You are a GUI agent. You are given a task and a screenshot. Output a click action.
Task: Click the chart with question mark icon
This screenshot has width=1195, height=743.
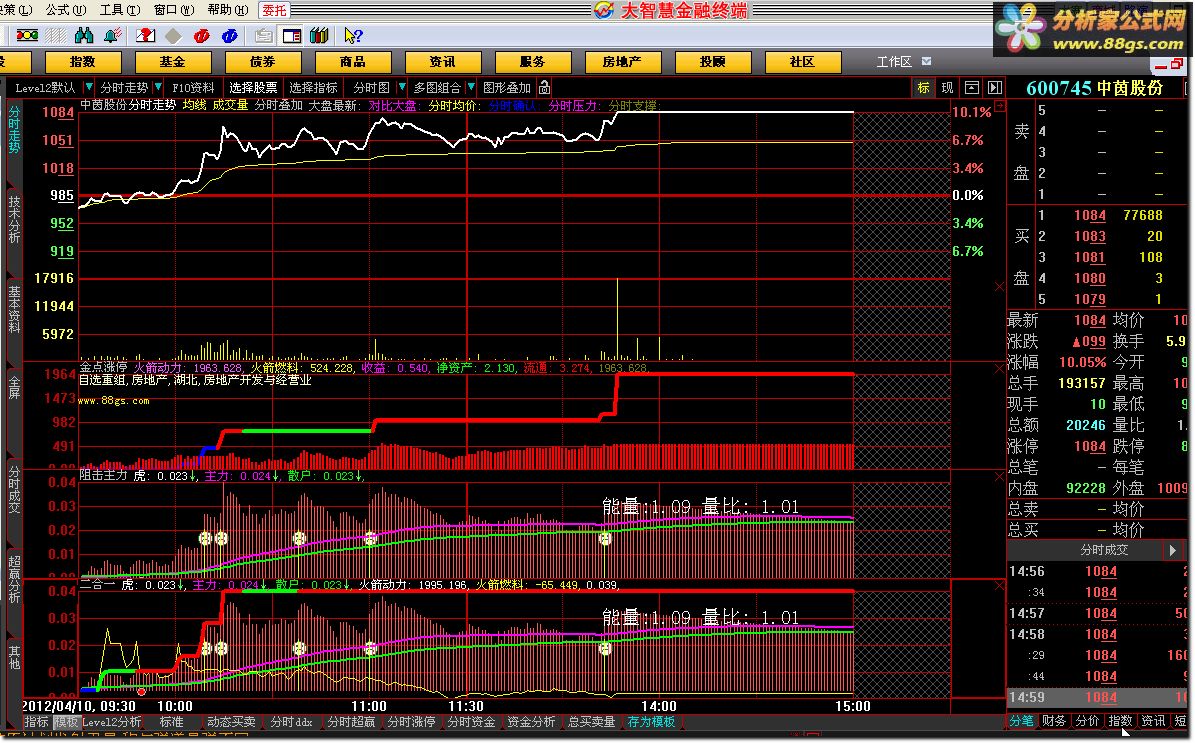pyautogui.click(x=146, y=36)
